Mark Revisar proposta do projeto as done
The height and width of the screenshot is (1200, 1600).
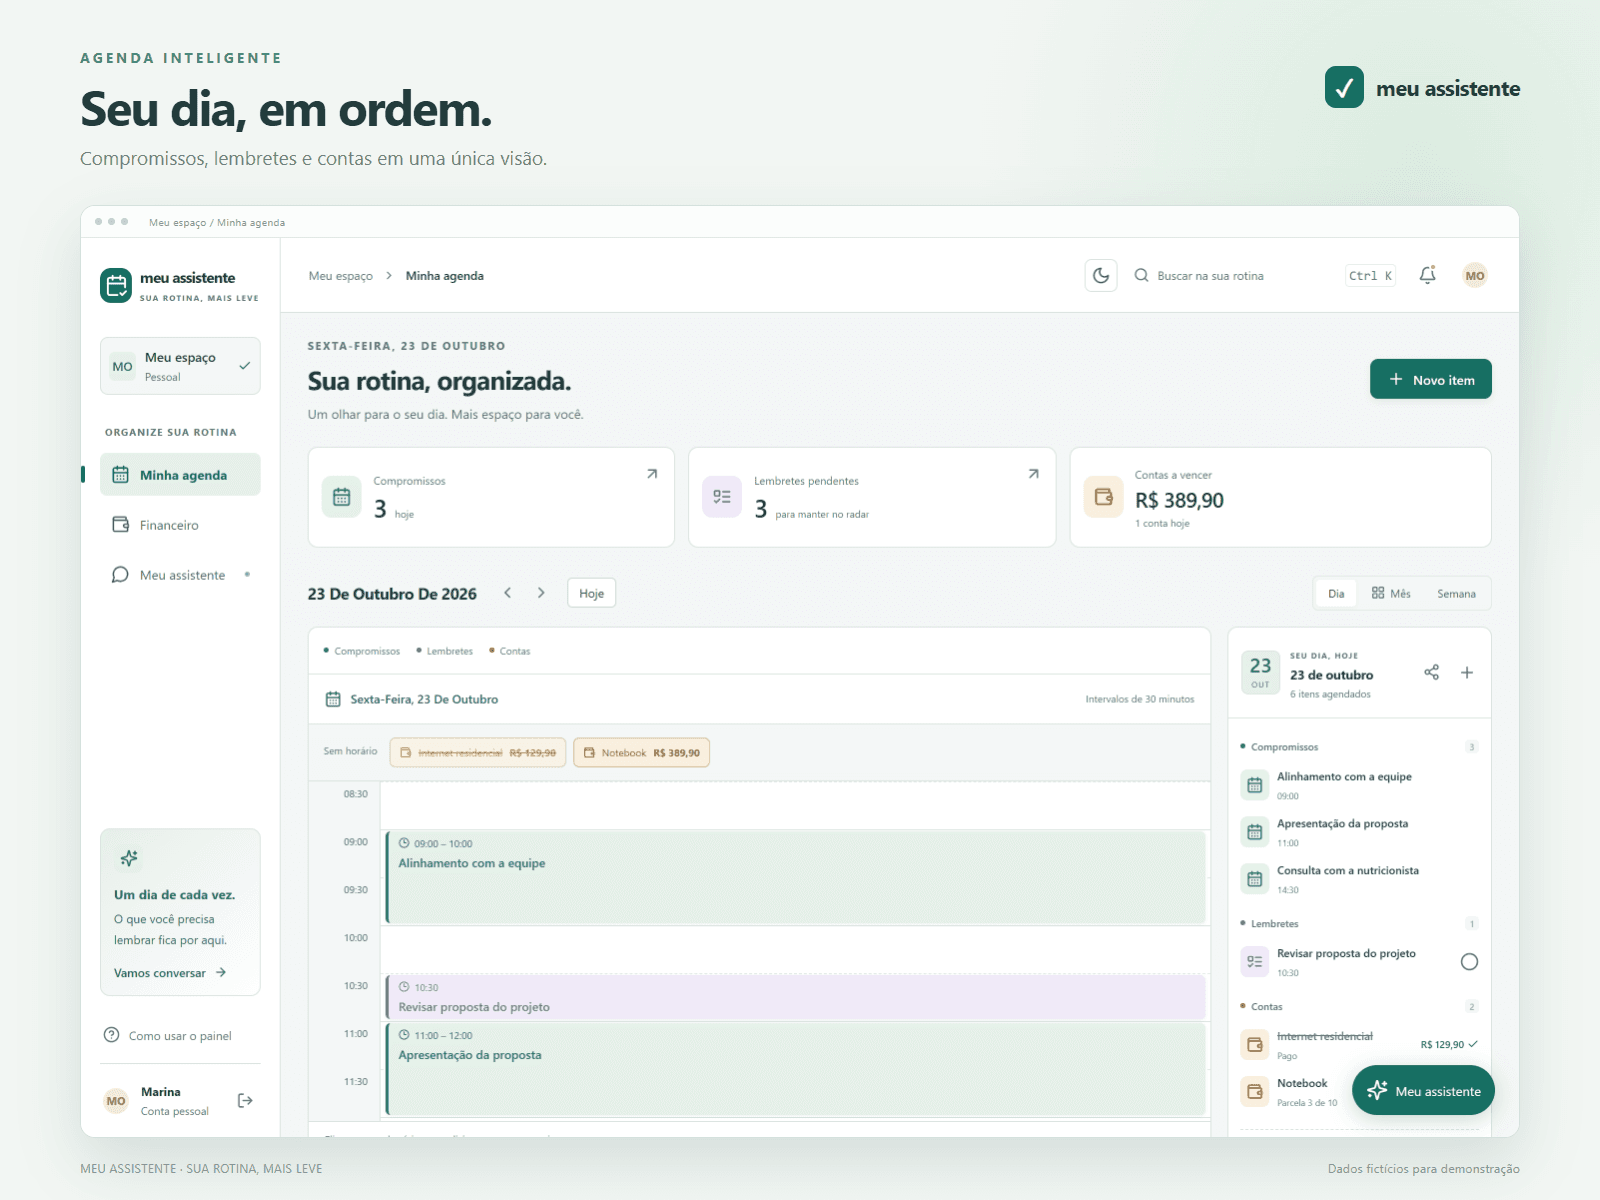point(1469,962)
